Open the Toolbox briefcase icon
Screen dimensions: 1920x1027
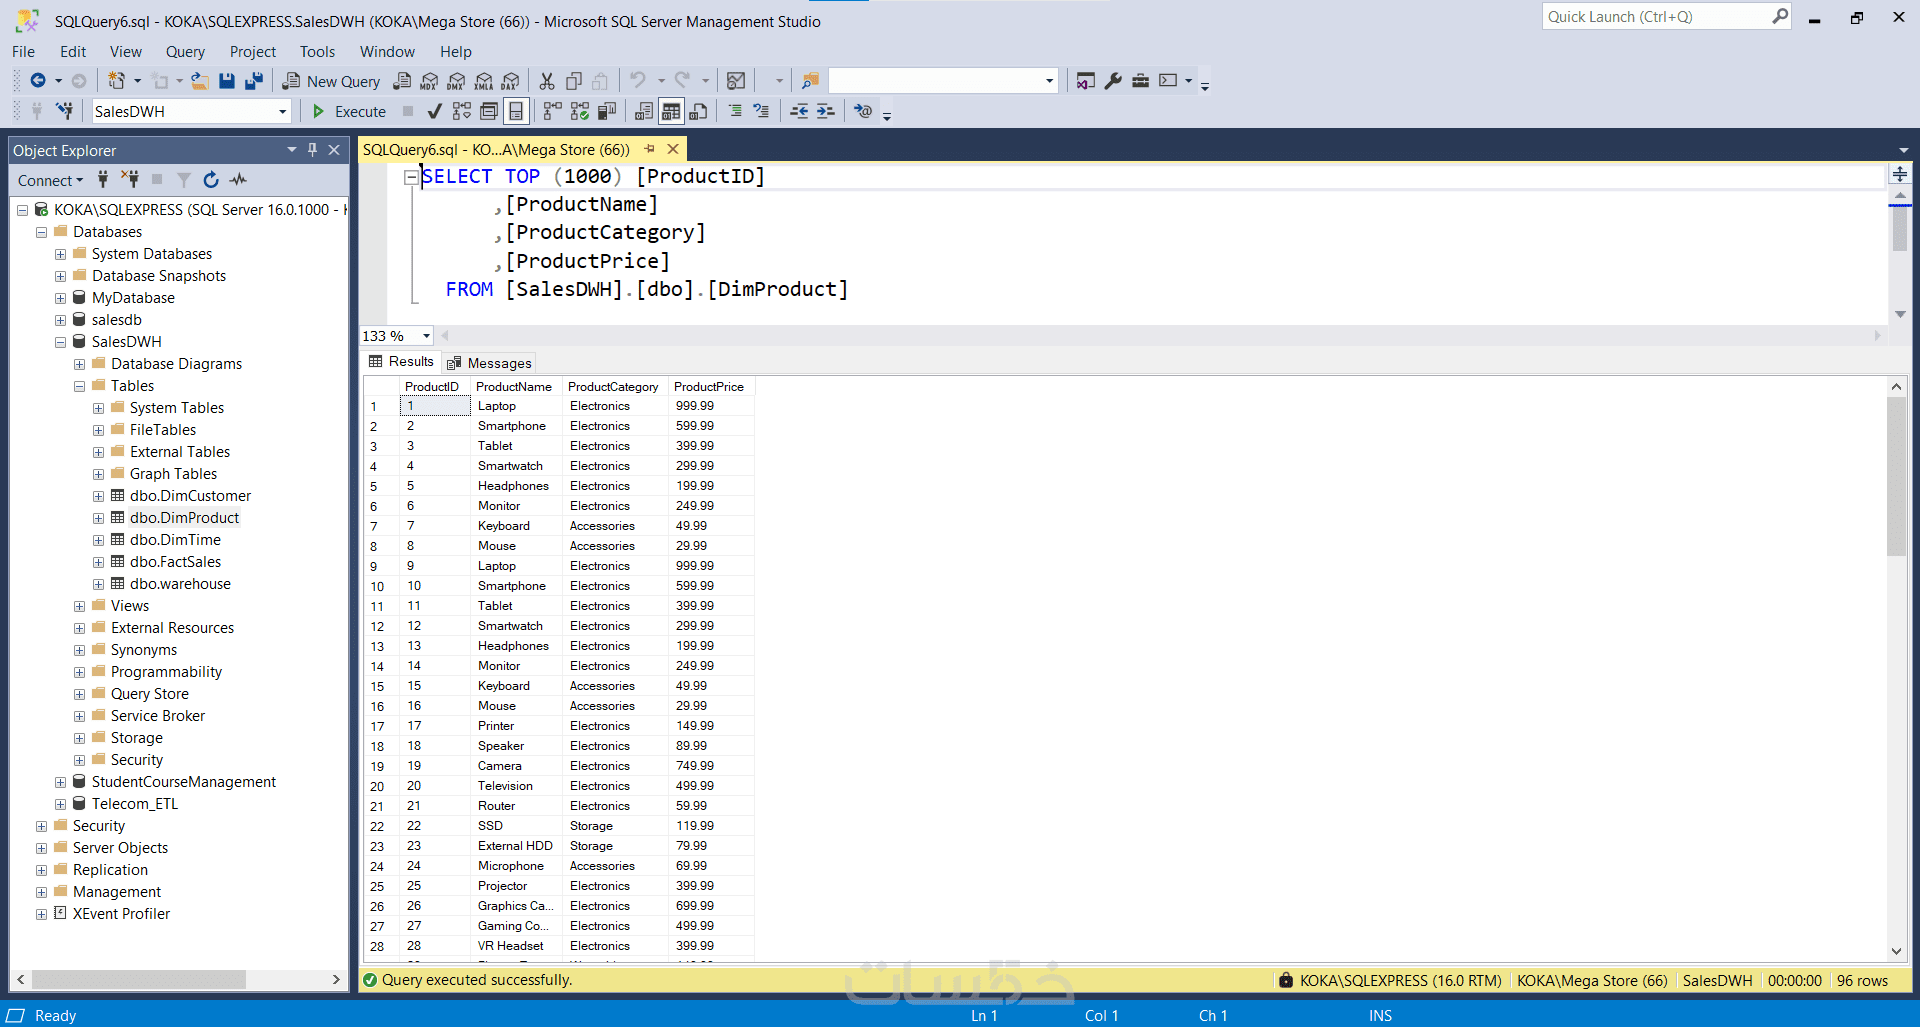[1140, 81]
